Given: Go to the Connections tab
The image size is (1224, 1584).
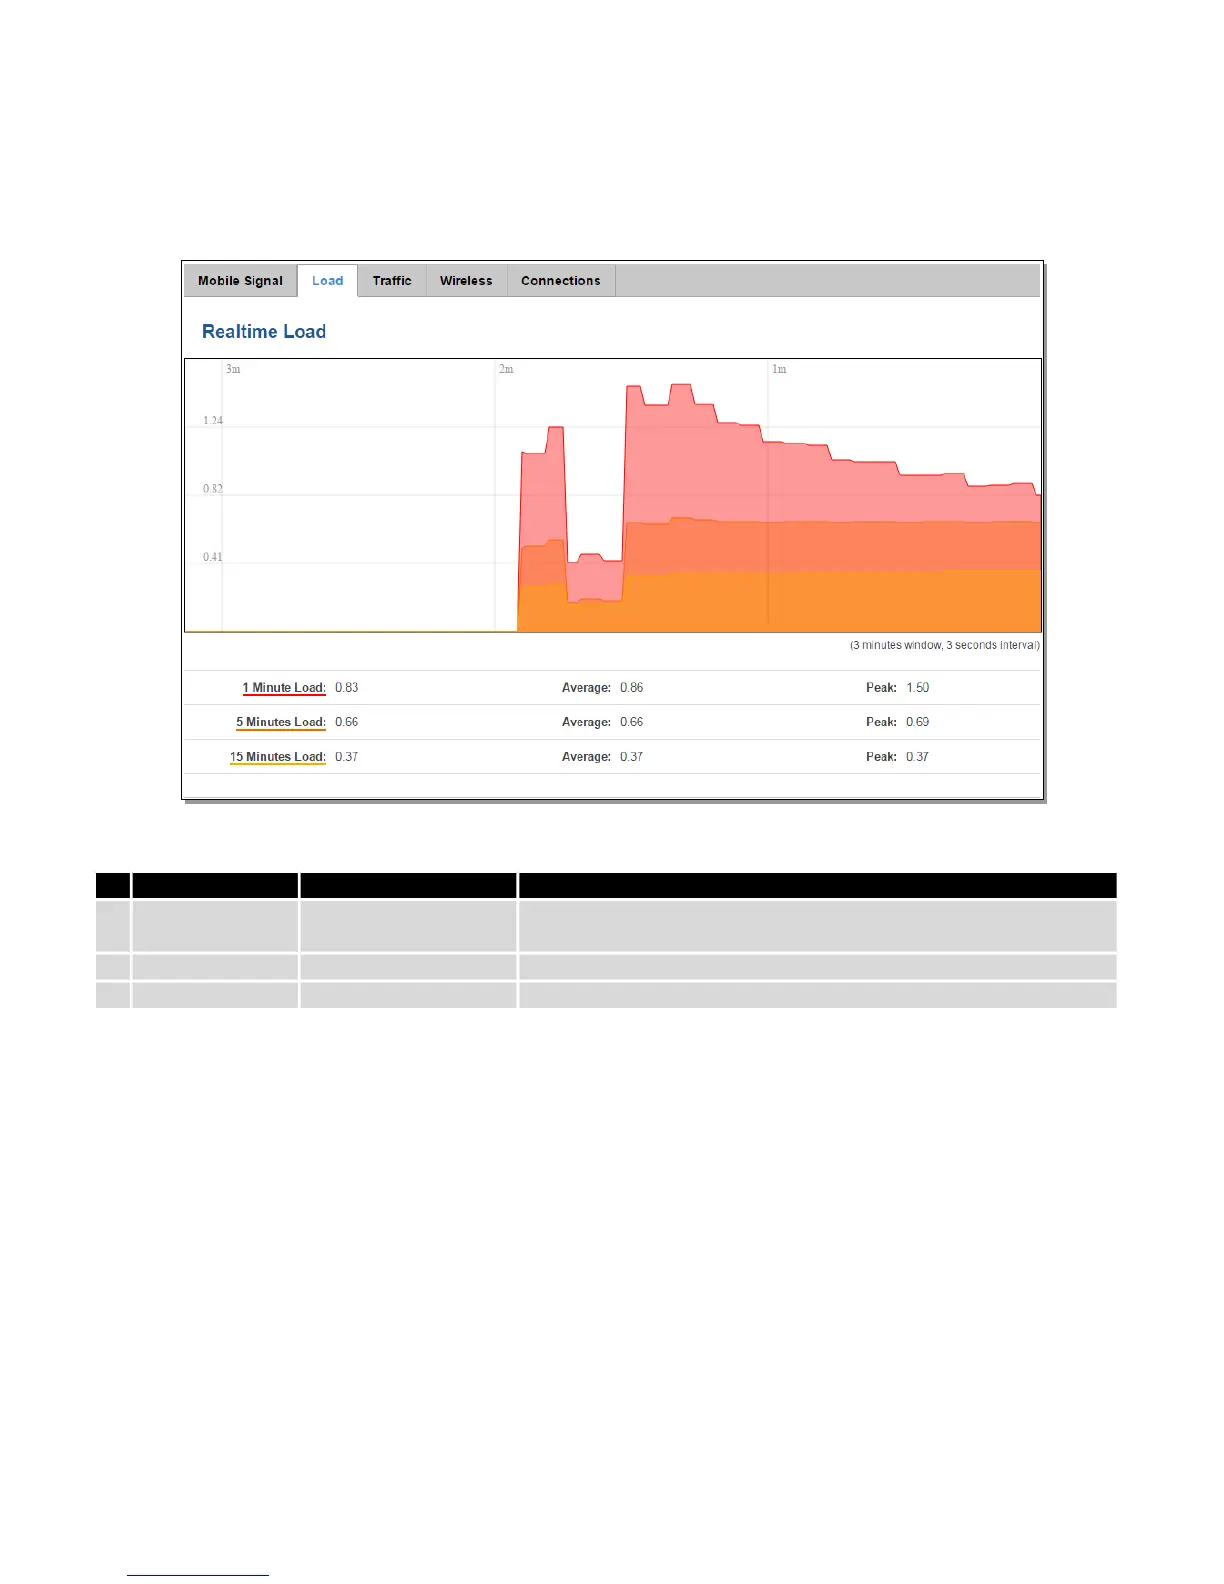Looking at the screenshot, I should [561, 281].
